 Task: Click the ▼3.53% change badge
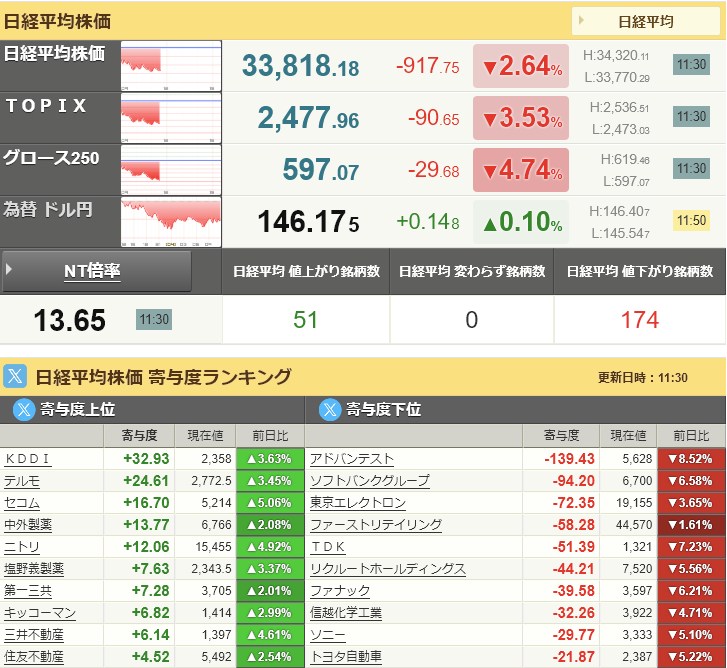coord(521,118)
